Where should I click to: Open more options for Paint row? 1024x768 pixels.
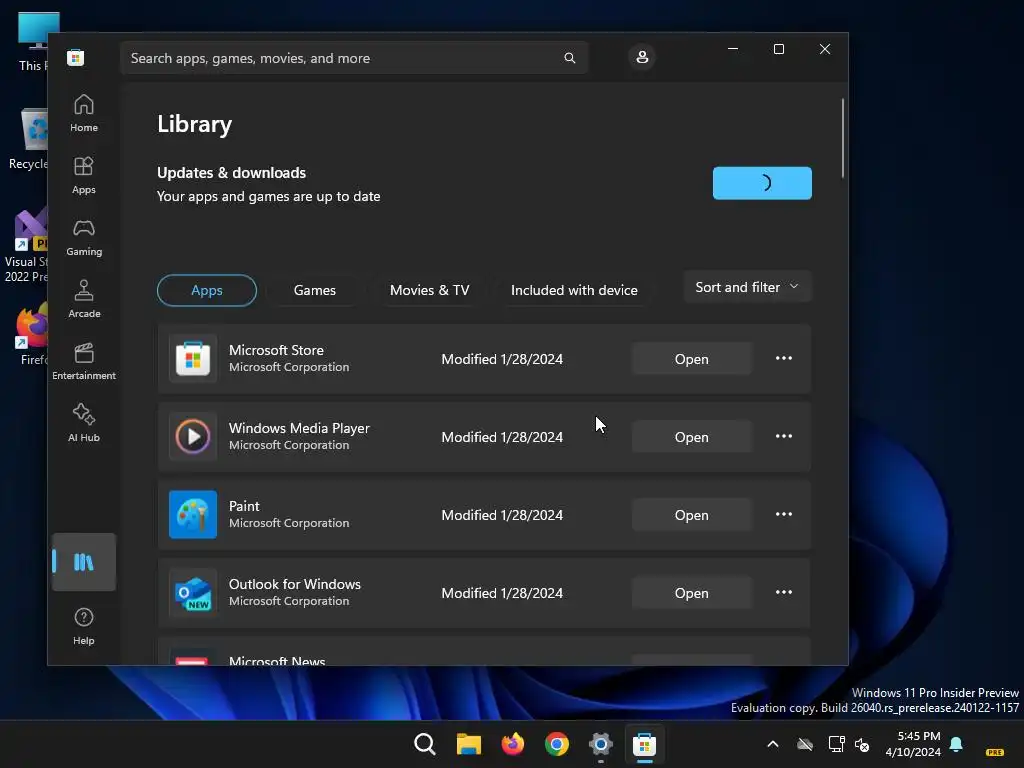pyautogui.click(x=784, y=515)
